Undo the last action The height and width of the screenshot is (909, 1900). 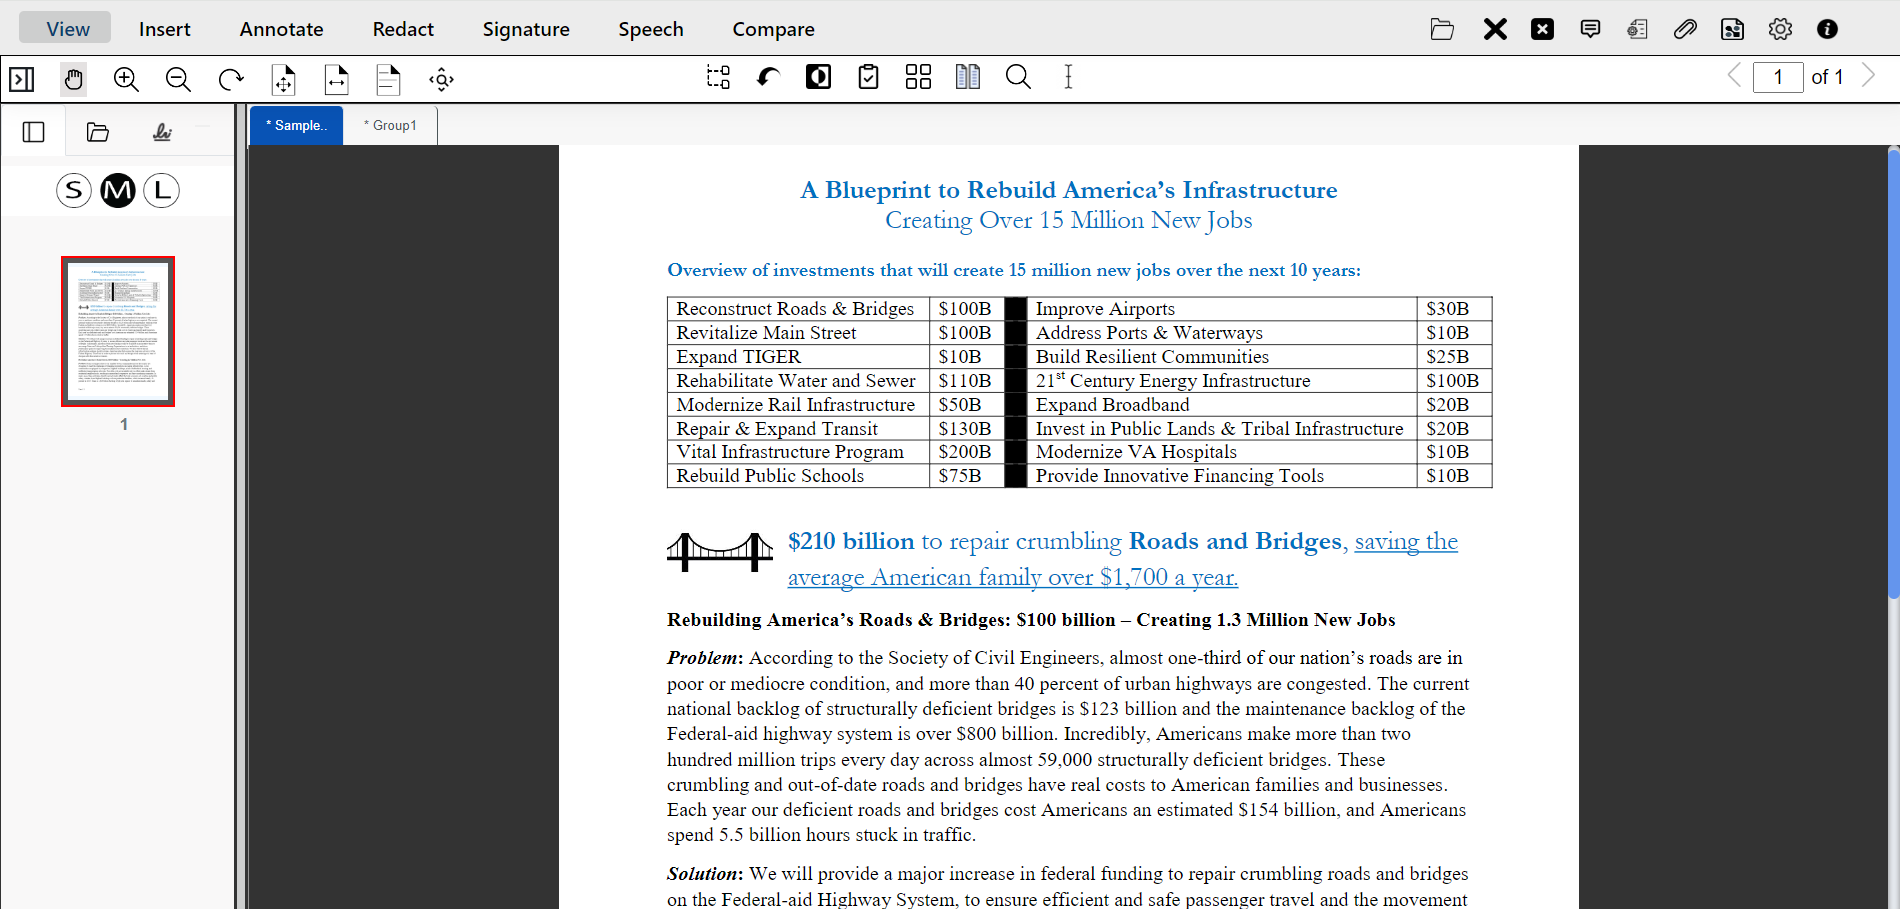coord(767,77)
